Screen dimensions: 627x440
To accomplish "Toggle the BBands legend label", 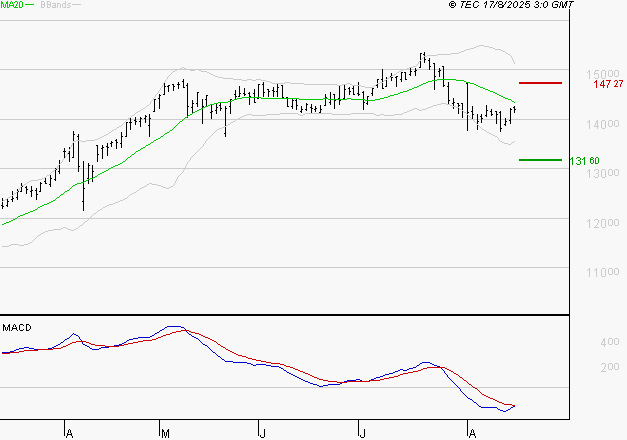I will click(54, 5).
